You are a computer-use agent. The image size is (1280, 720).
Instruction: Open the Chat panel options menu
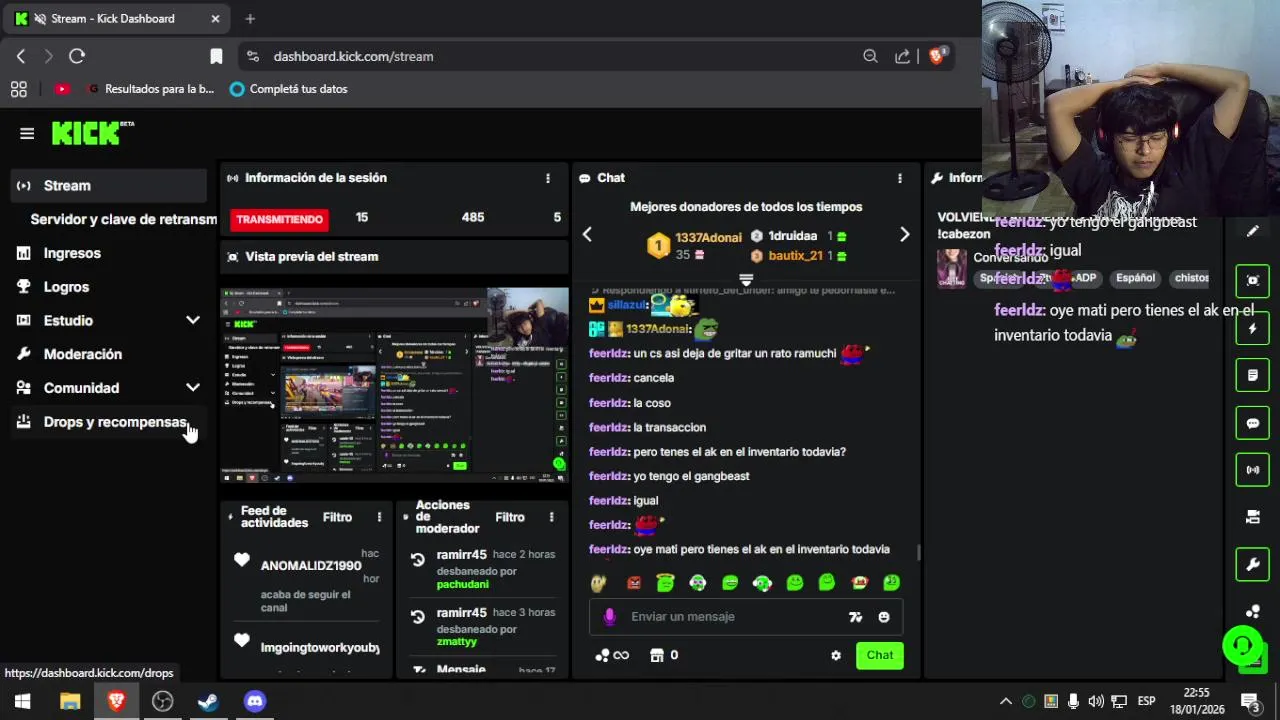[x=899, y=178]
